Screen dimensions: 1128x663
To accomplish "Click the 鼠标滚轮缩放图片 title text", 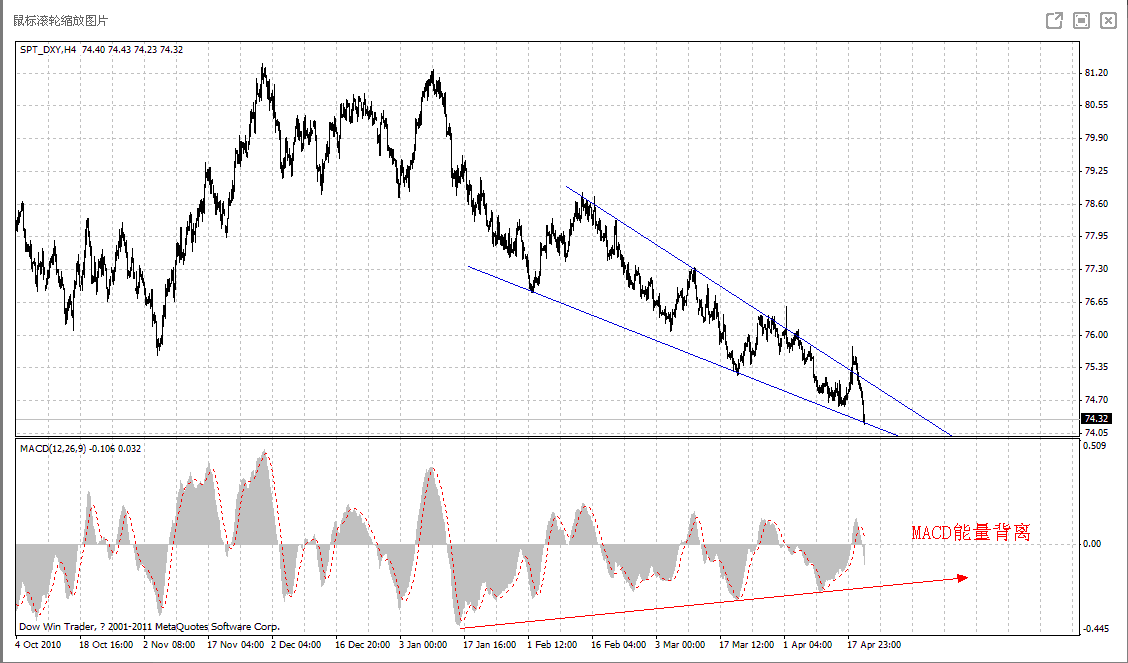I will 60,20.
